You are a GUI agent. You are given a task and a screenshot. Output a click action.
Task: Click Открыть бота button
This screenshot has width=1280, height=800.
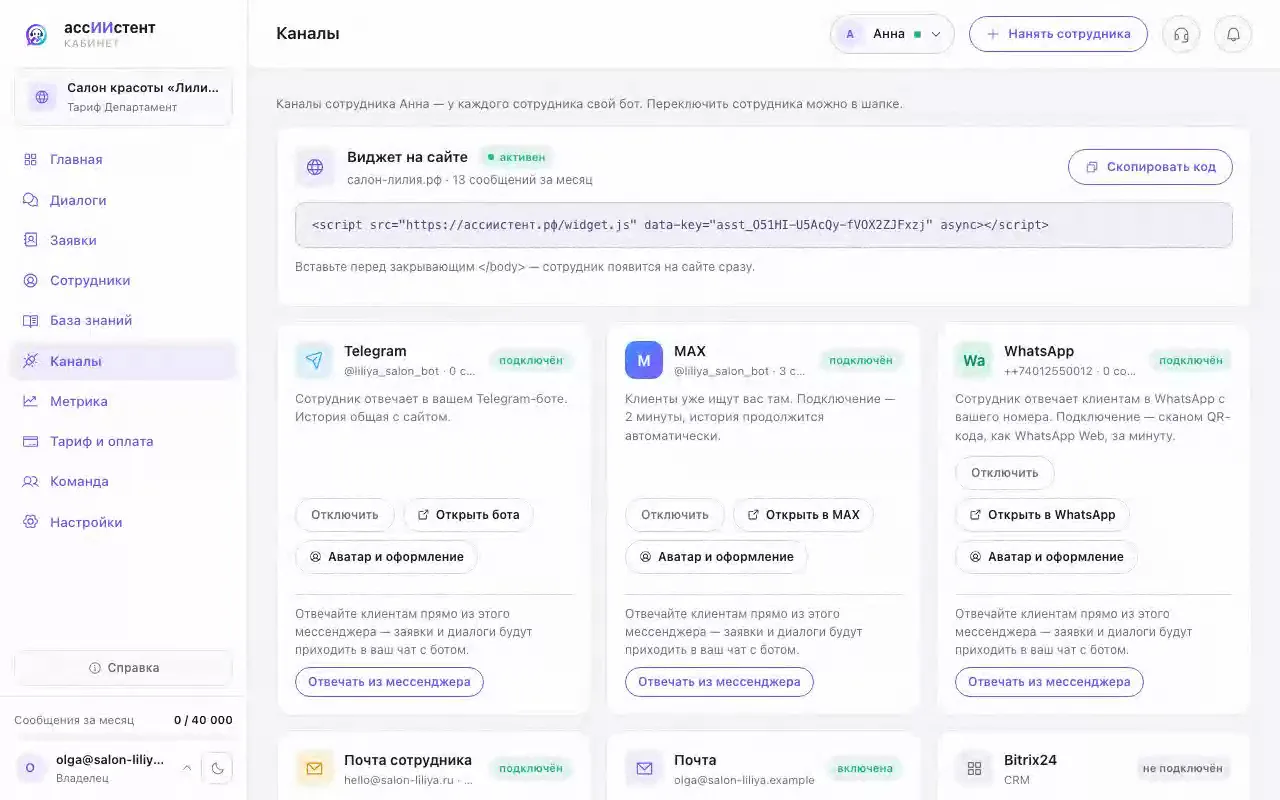click(x=468, y=515)
